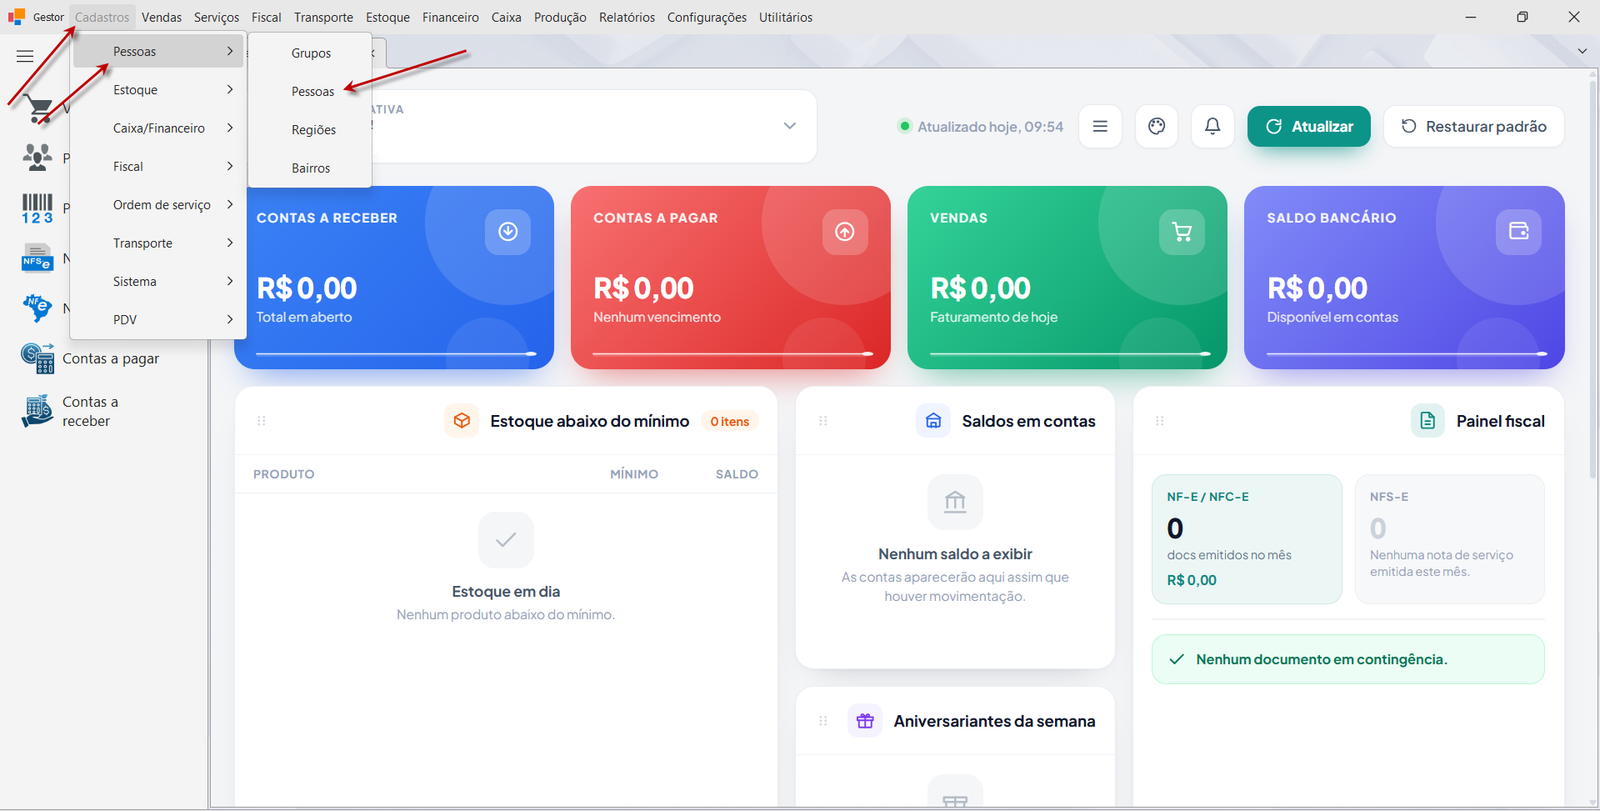Image resolution: width=1600 pixels, height=811 pixels.
Task: Expand the PDV submenu
Action: [x=158, y=320]
